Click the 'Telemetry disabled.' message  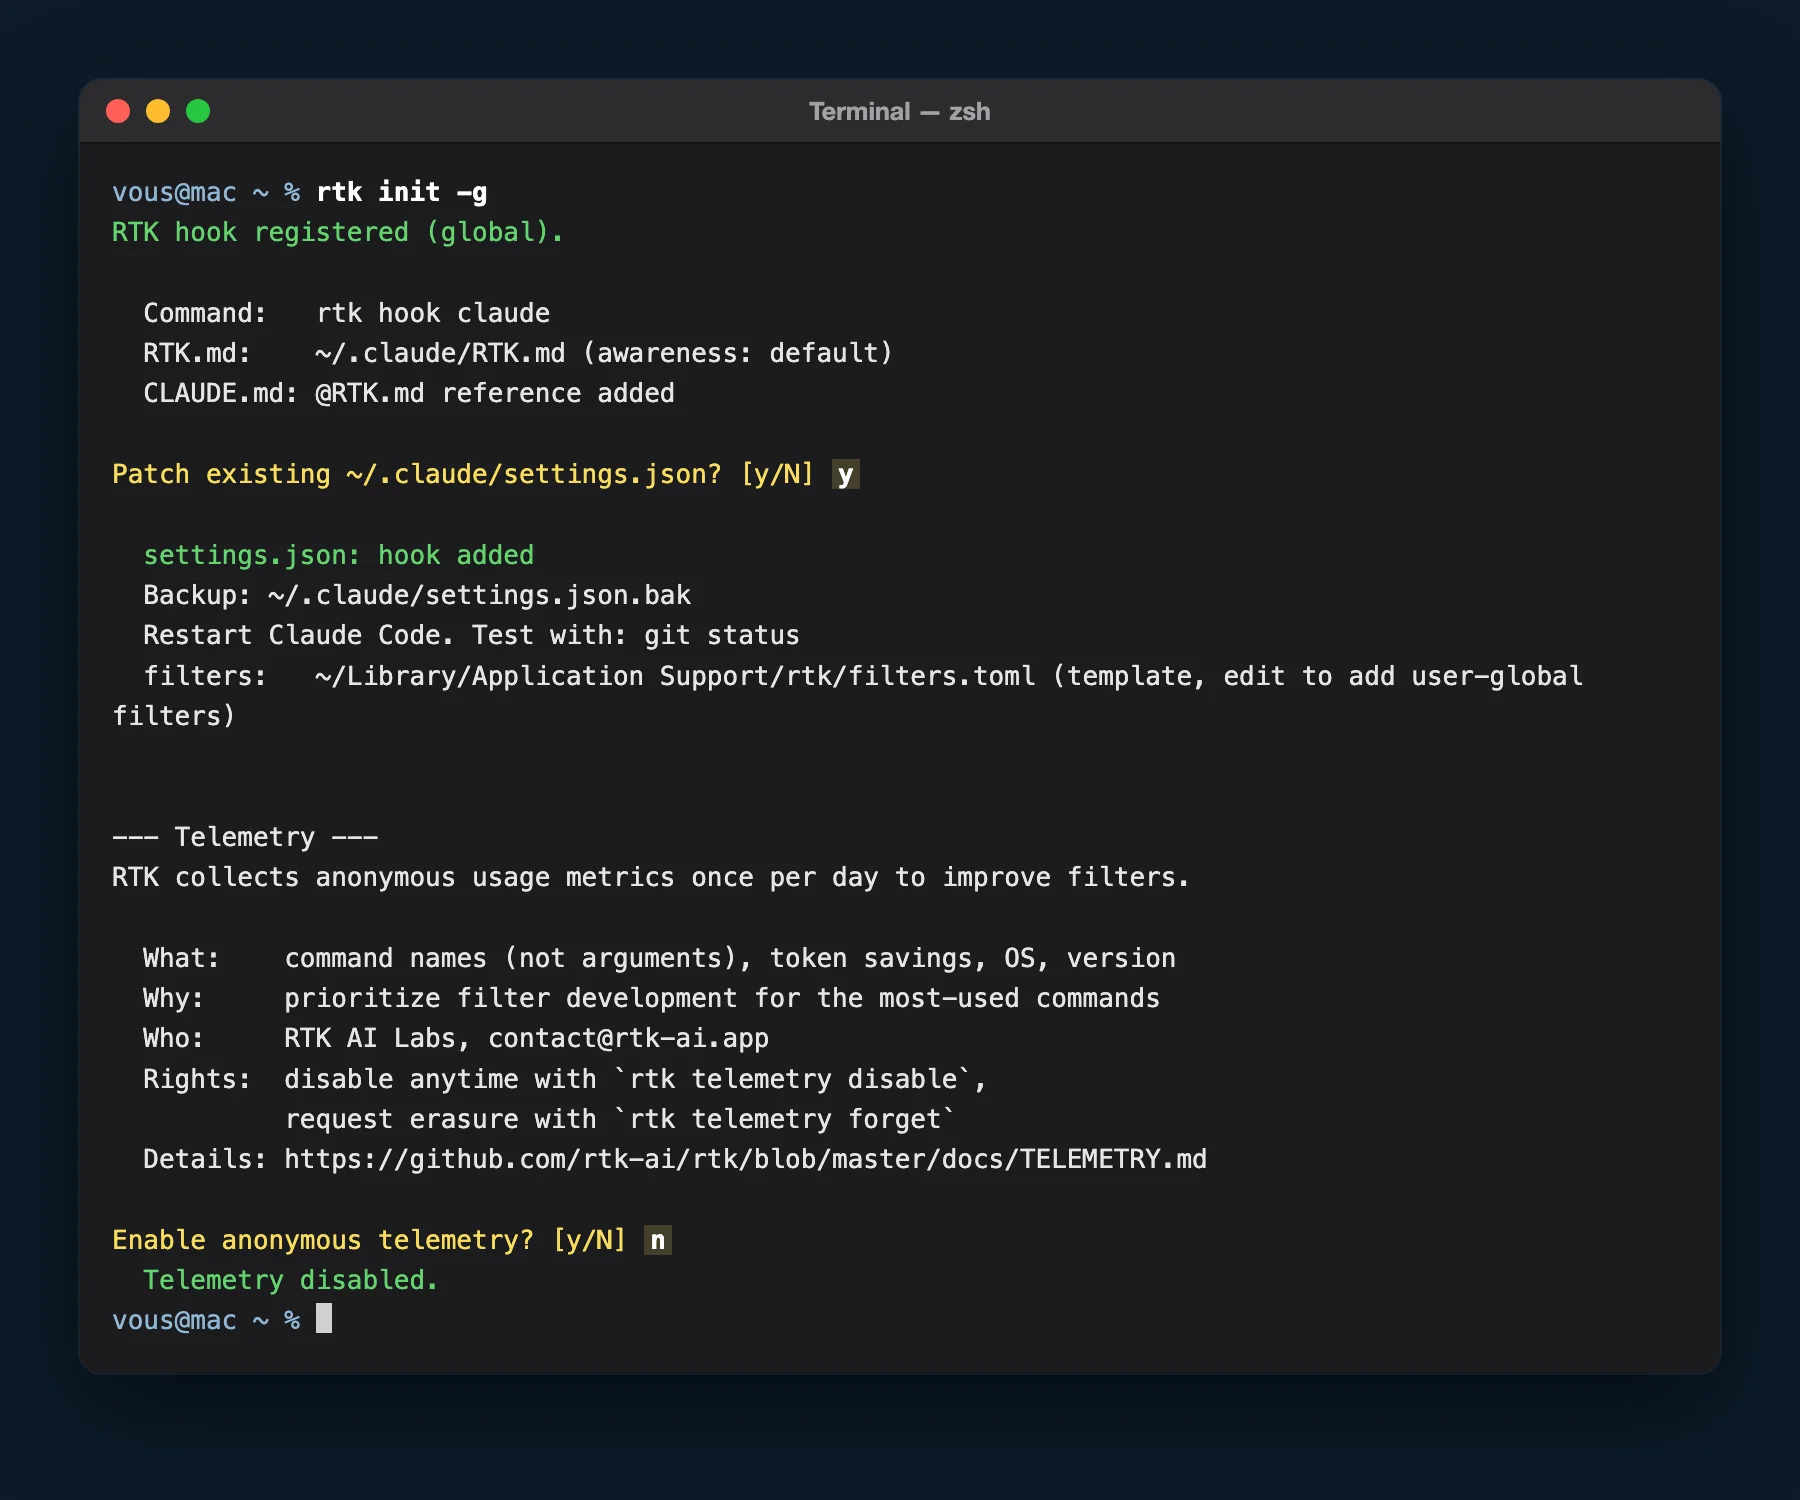(291, 1280)
